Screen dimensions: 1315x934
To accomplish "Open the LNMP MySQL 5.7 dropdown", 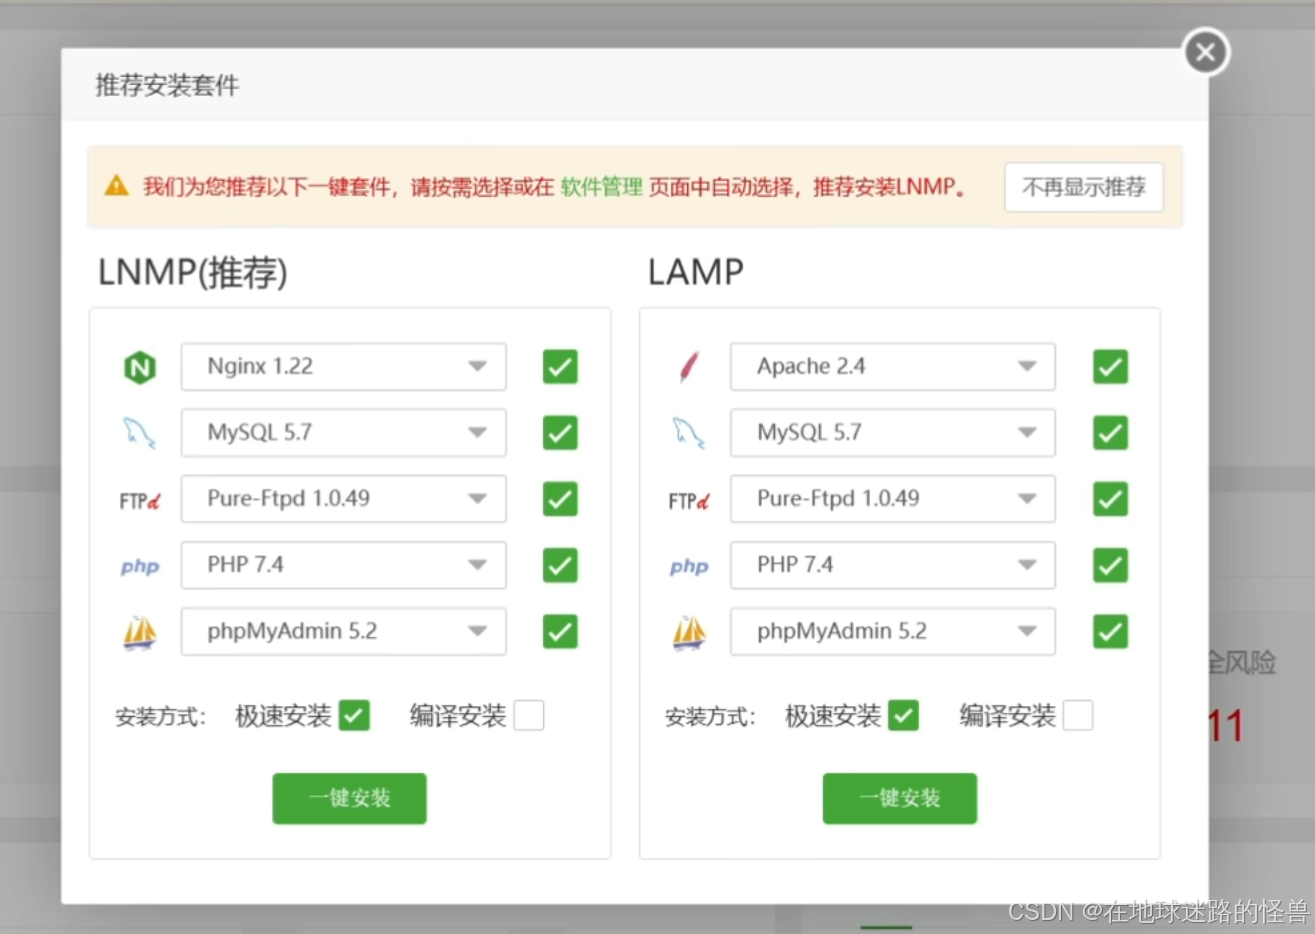I will pos(343,433).
